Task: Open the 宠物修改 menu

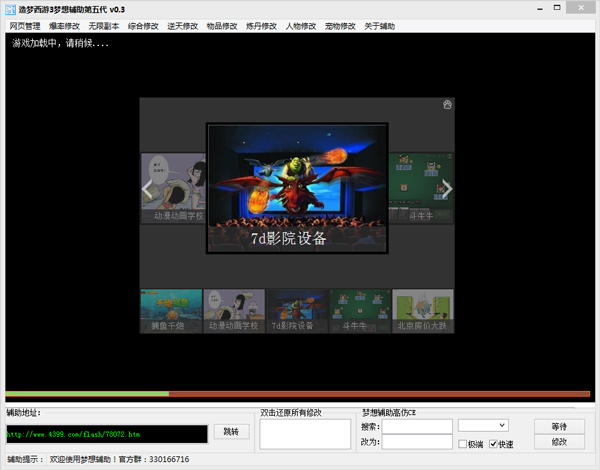Action: coord(340,25)
